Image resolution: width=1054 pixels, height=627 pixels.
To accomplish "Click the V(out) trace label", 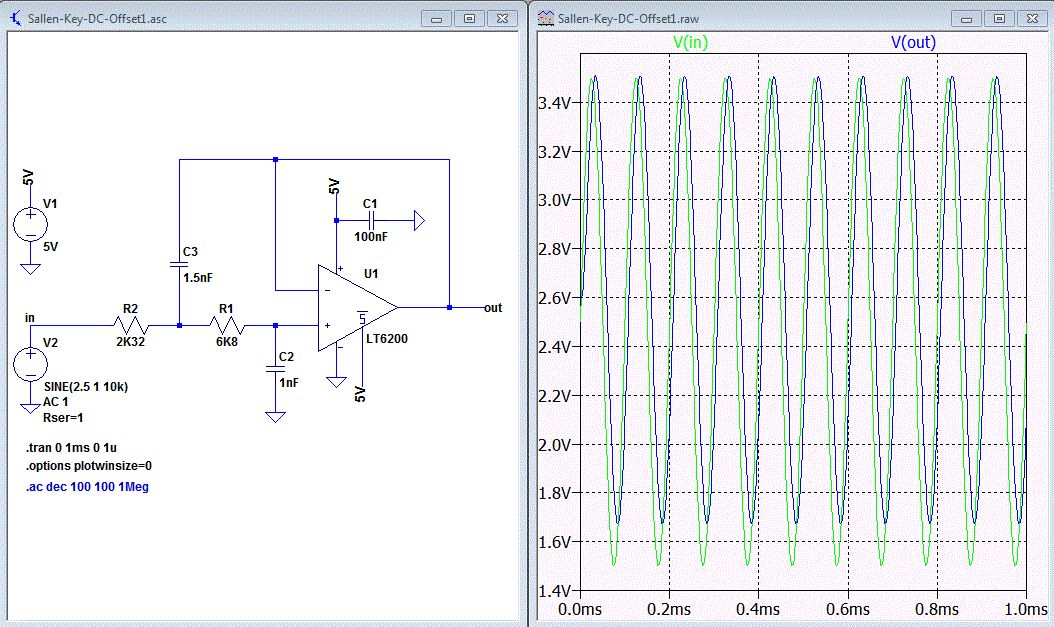I will [x=913, y=42].
